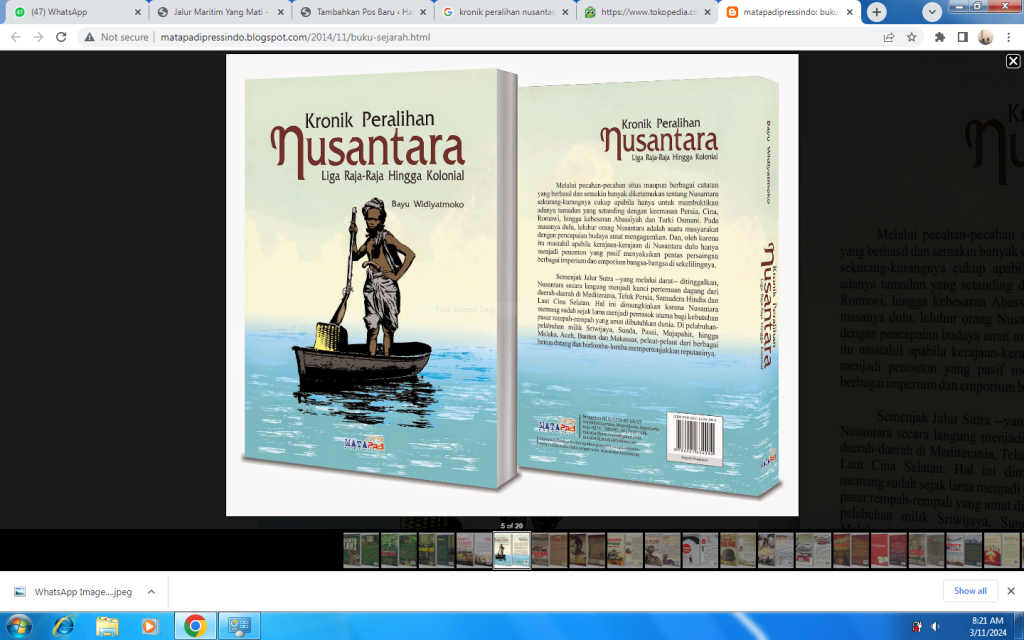The image size is (1024, 640).
Task: Reload the current page
Action: 61,37
